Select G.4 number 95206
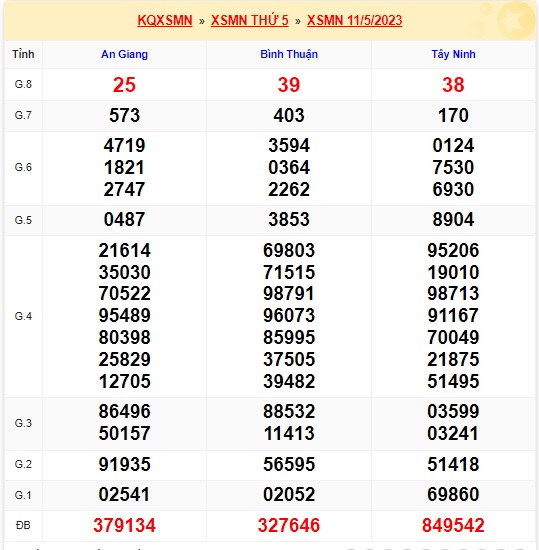Screen dimensions: 539x550 click(x=453, y=250)
